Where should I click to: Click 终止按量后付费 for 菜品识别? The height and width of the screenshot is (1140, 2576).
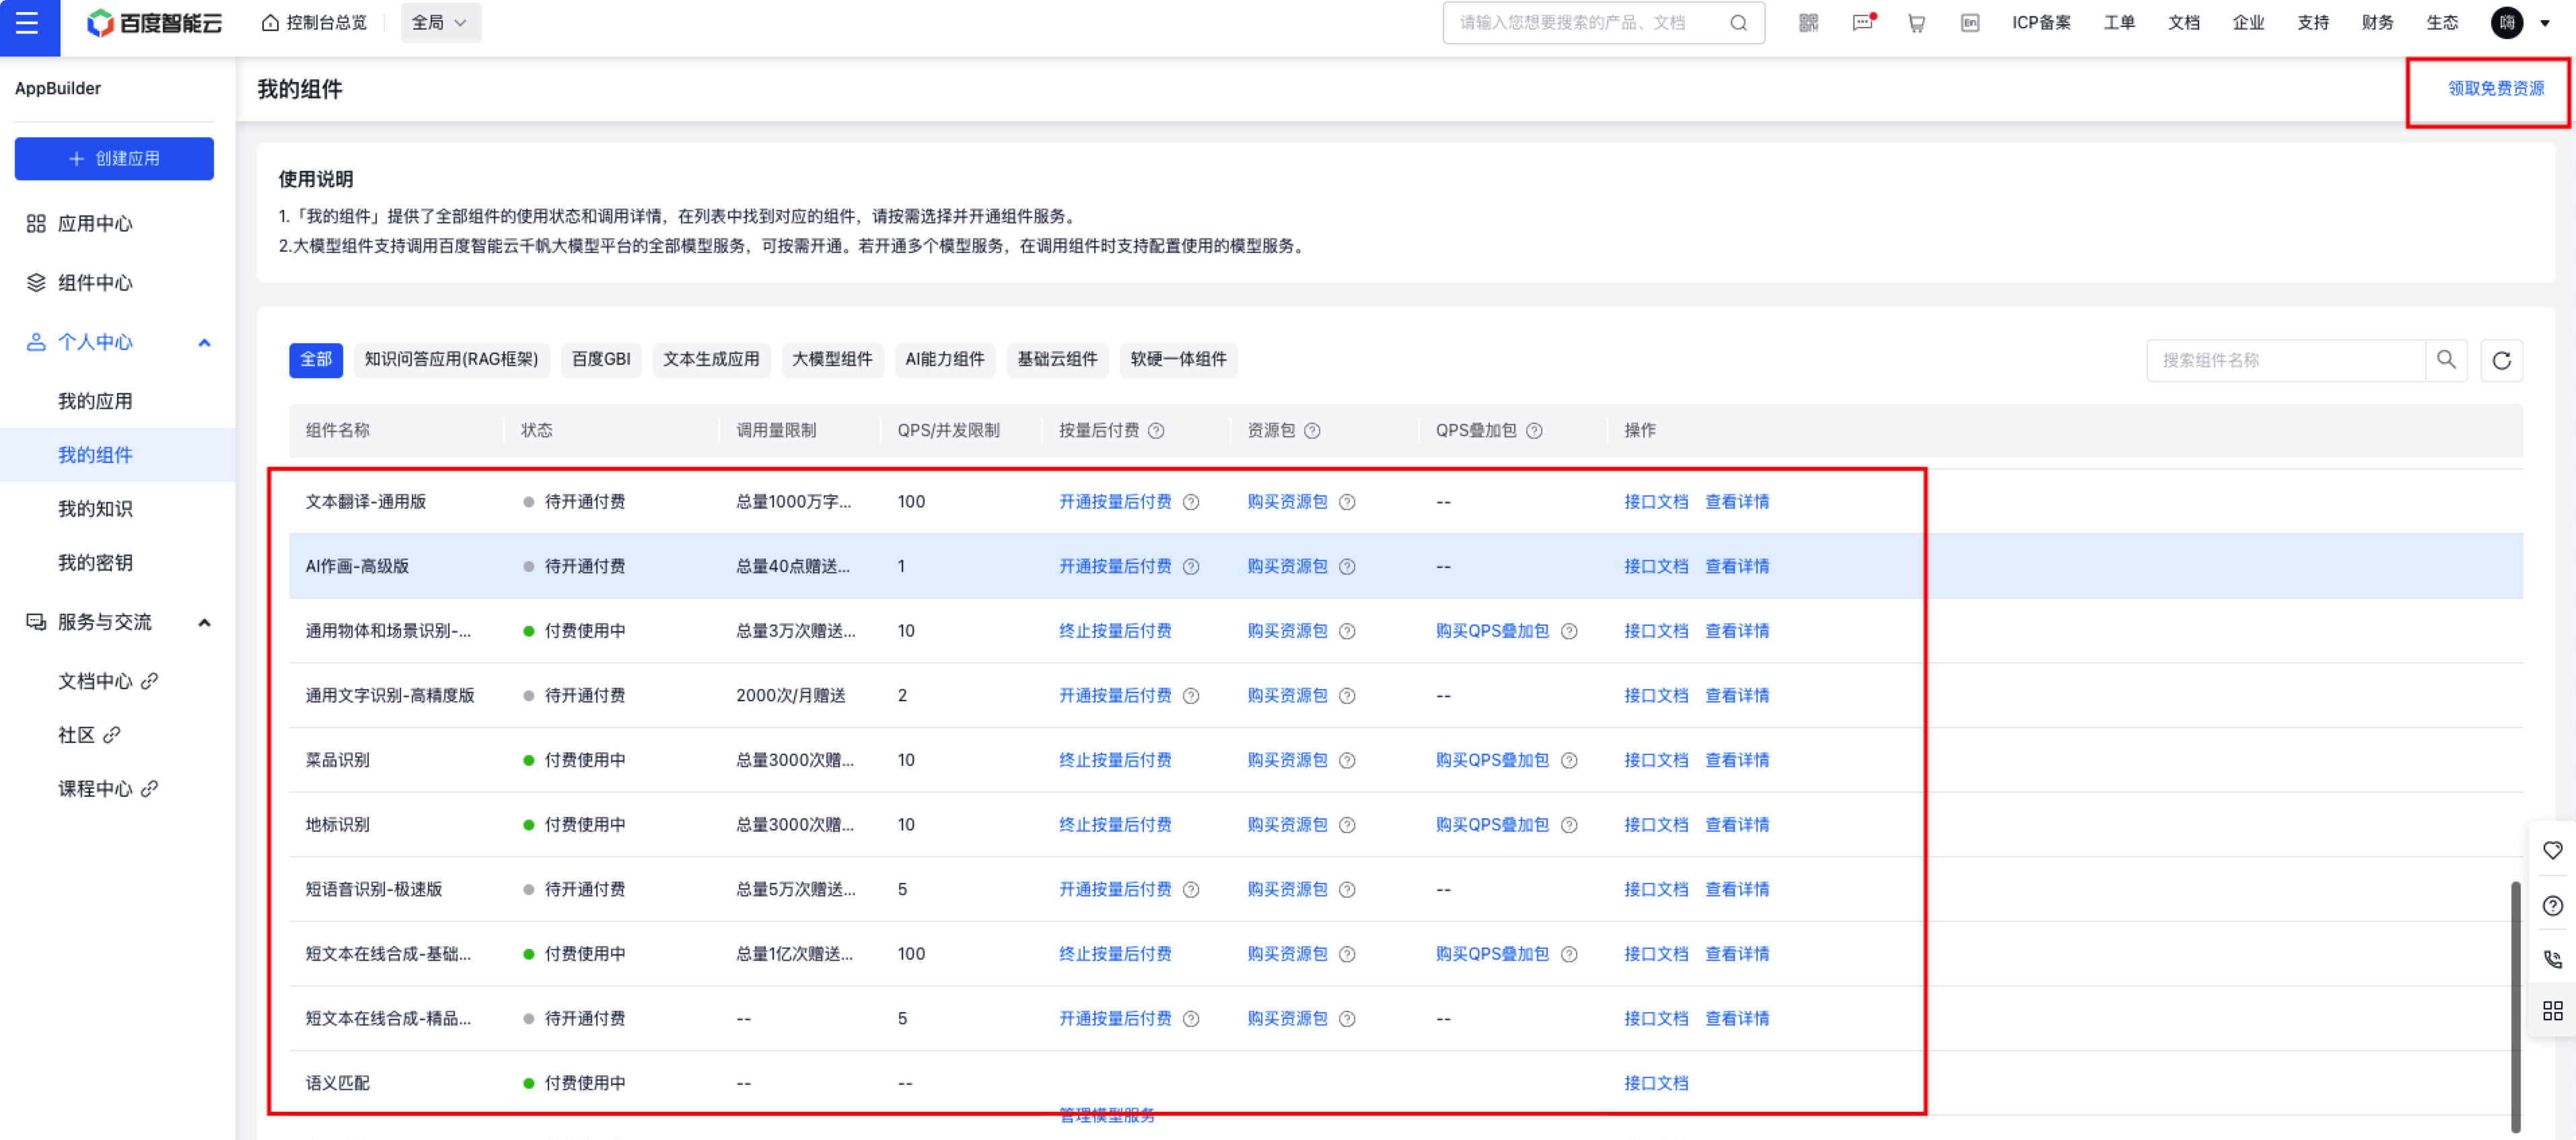click(1115, 761)
